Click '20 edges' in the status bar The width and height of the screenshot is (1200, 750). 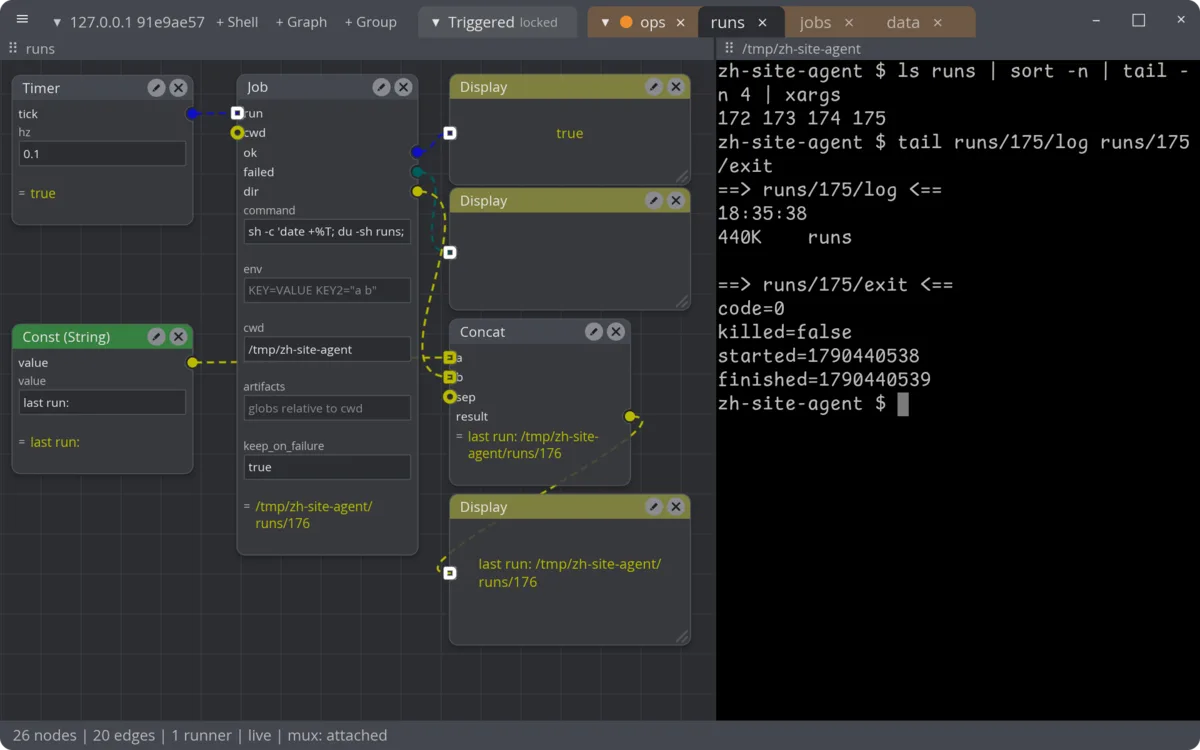(124, 735)
